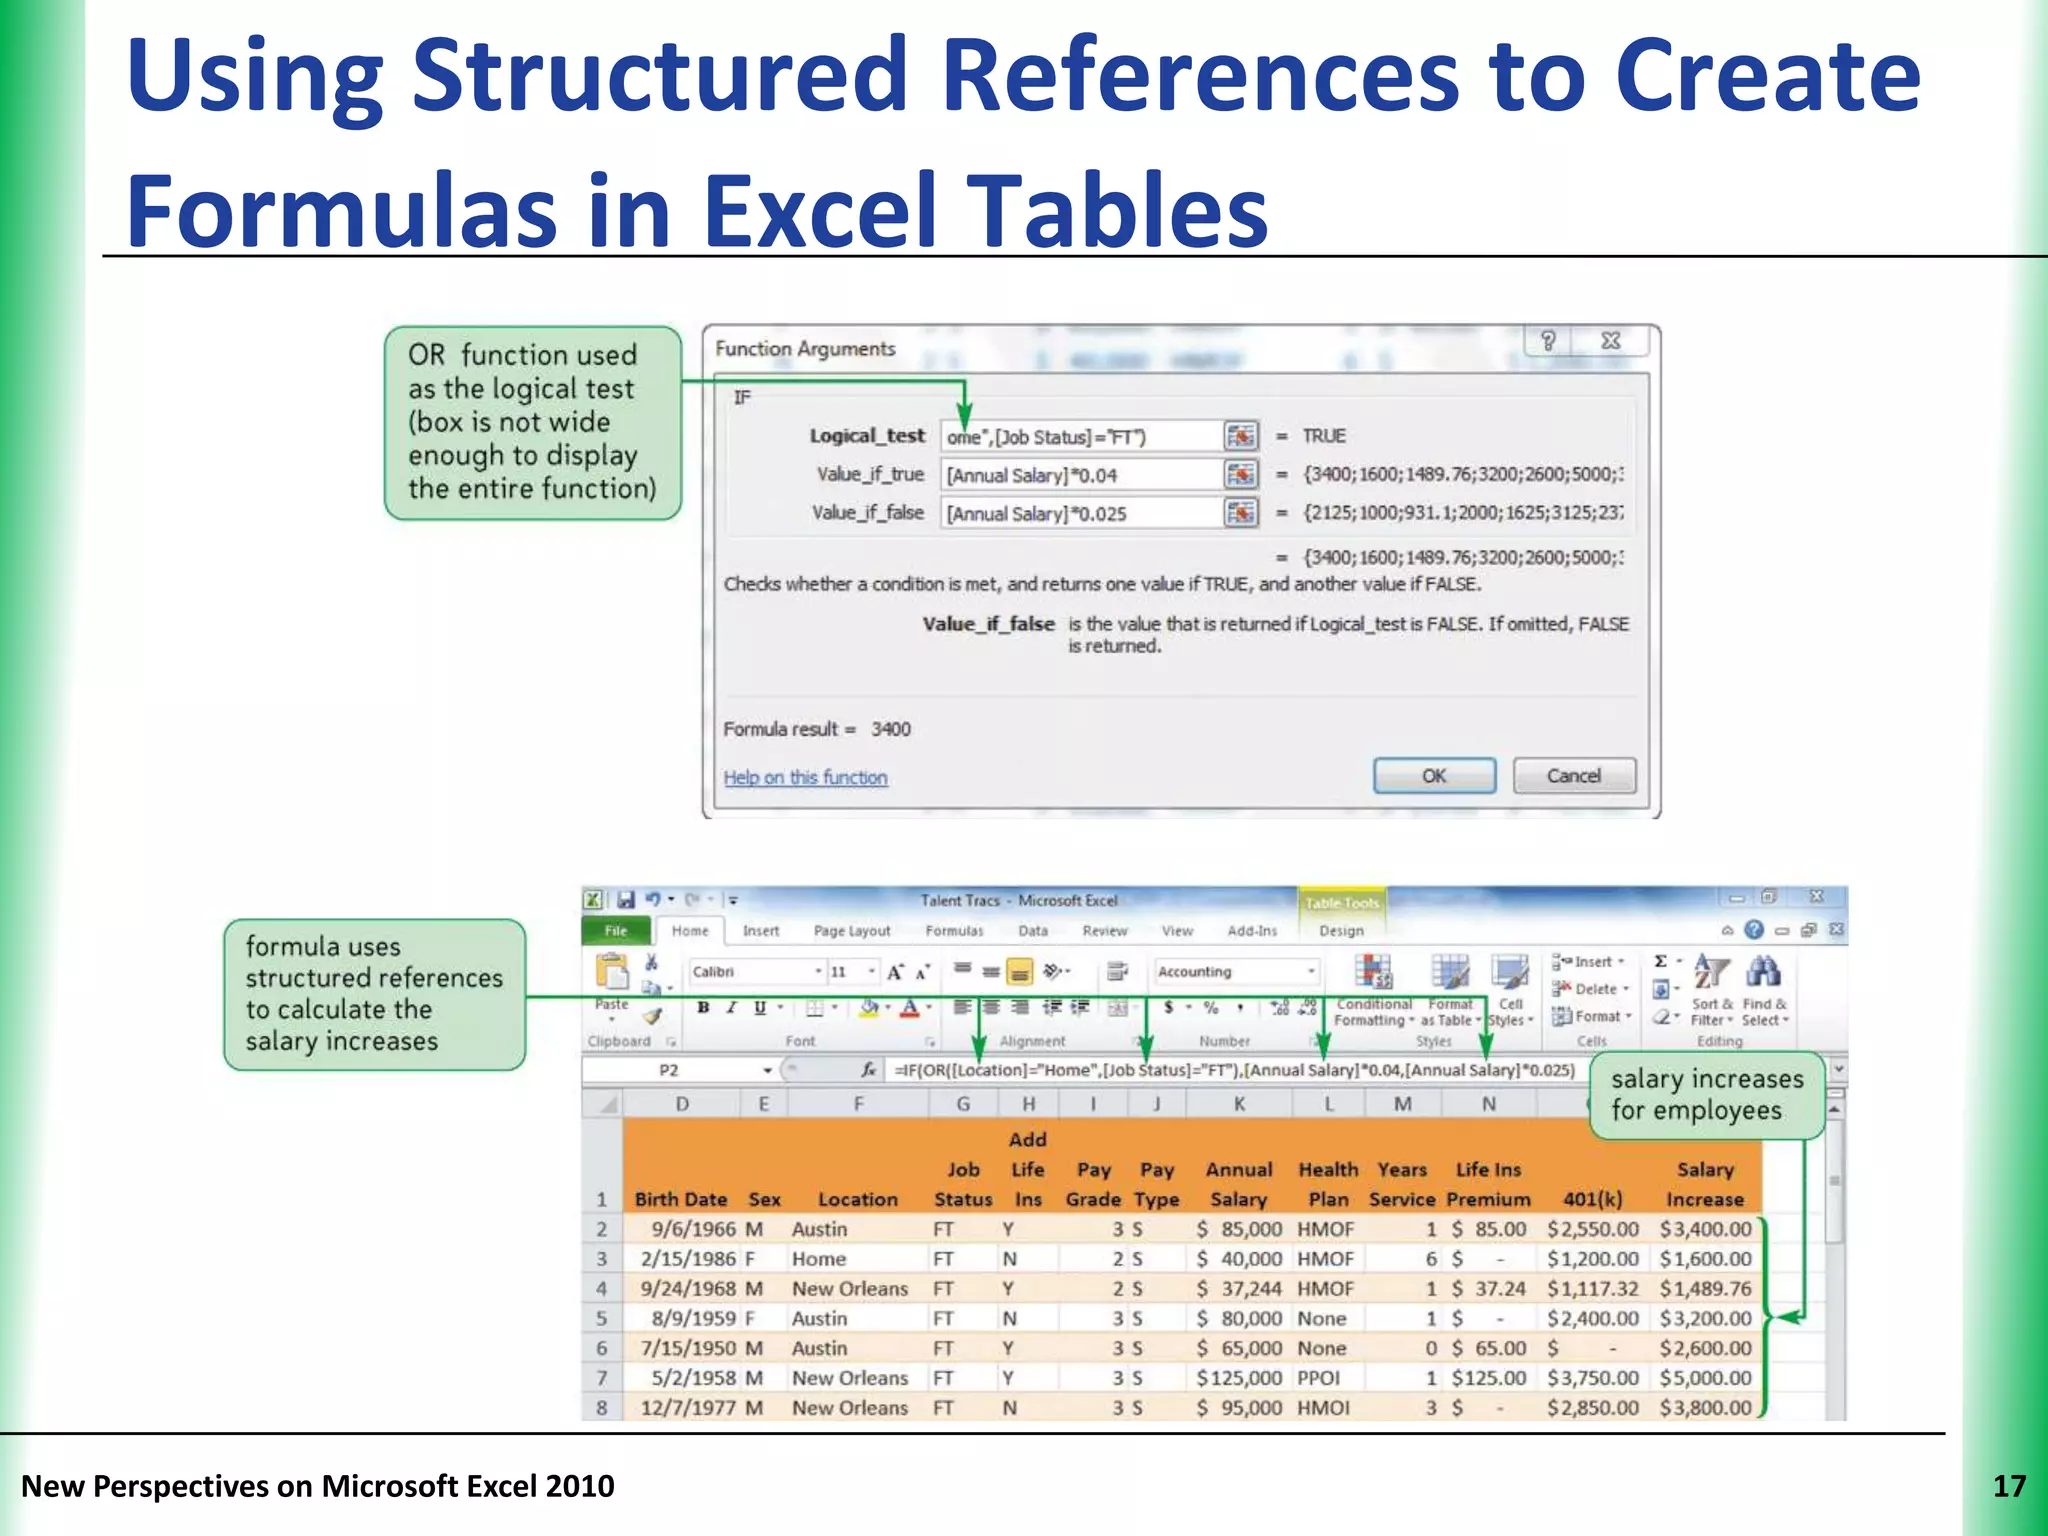Click the Format as Table icon

[1450, 971]
